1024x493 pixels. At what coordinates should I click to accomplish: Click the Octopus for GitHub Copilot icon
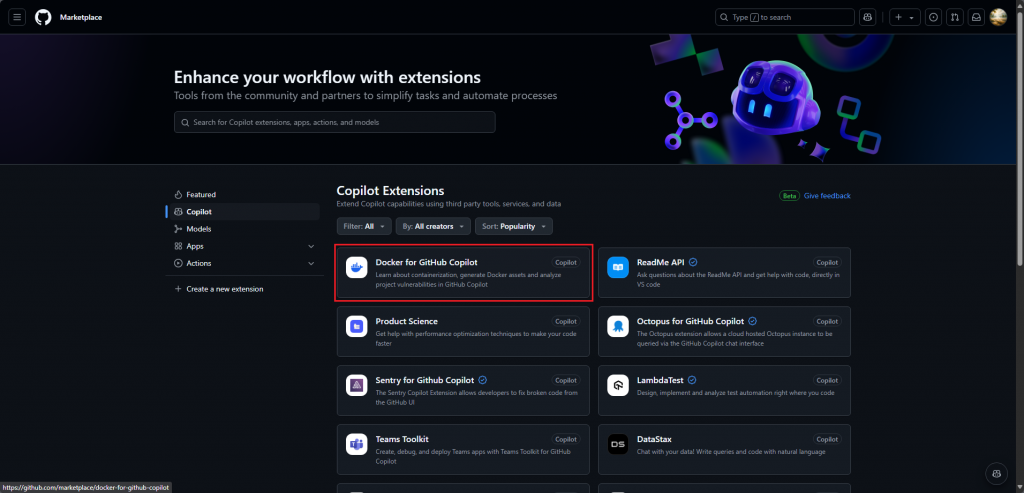coord(618,326)
